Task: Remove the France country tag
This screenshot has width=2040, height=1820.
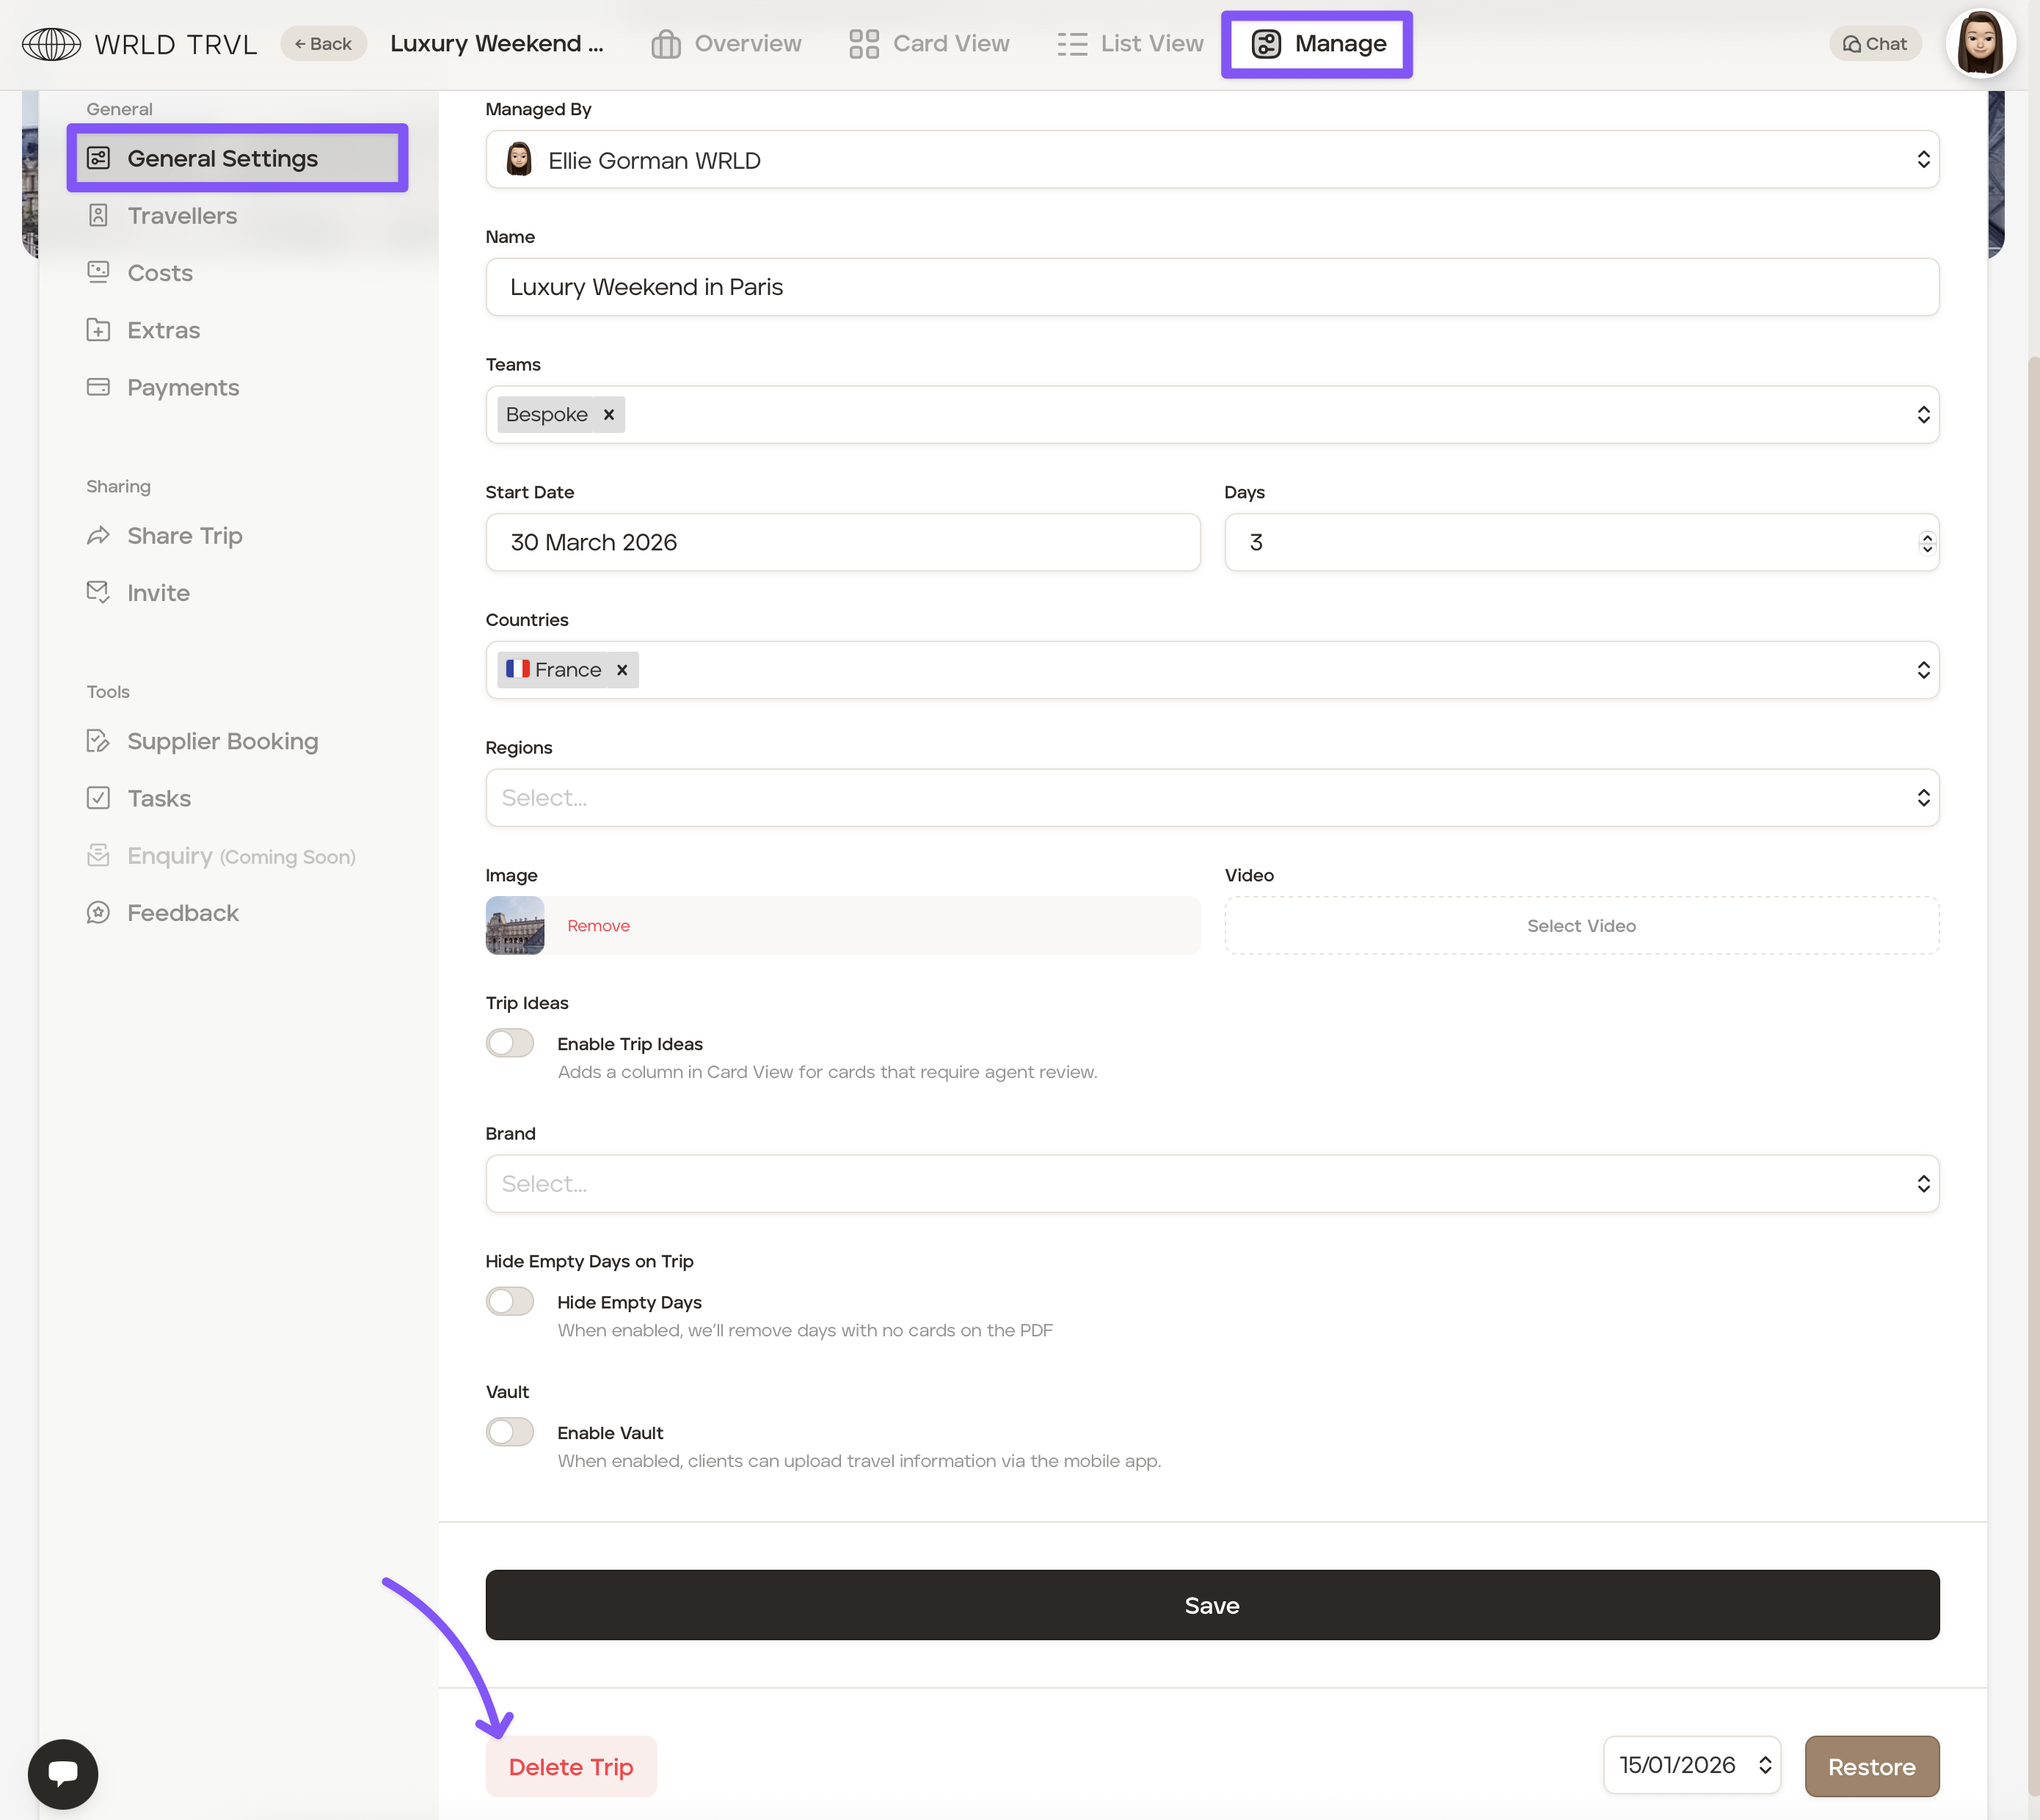Action: point(622,670)
